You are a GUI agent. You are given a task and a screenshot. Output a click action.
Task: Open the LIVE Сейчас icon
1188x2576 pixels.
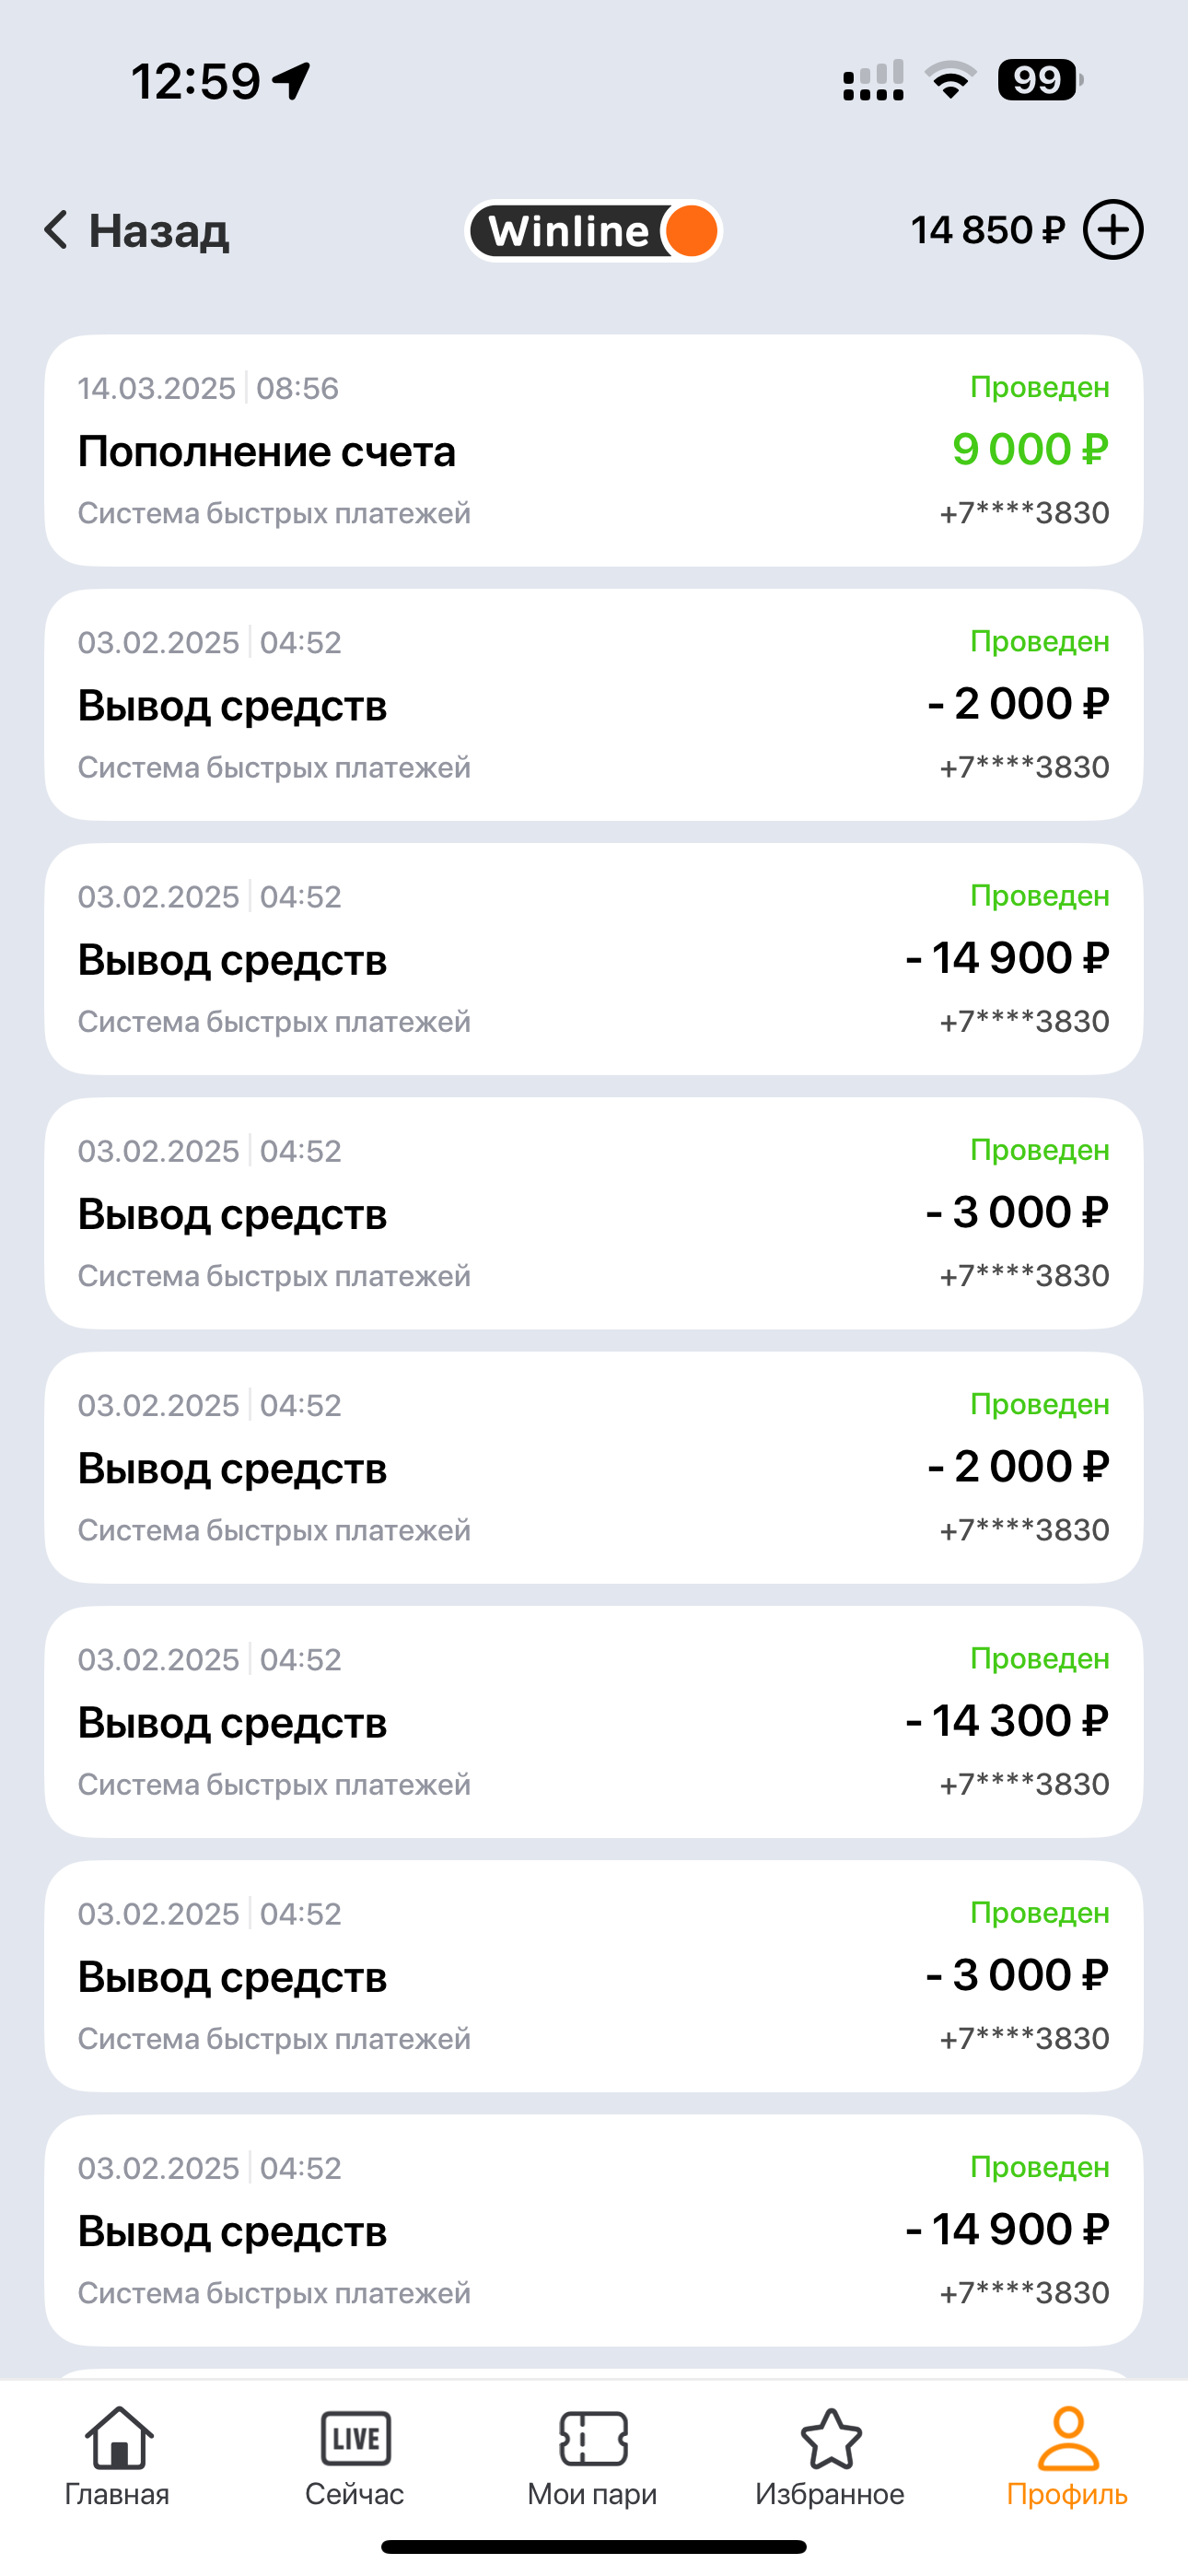point(355,2438)
